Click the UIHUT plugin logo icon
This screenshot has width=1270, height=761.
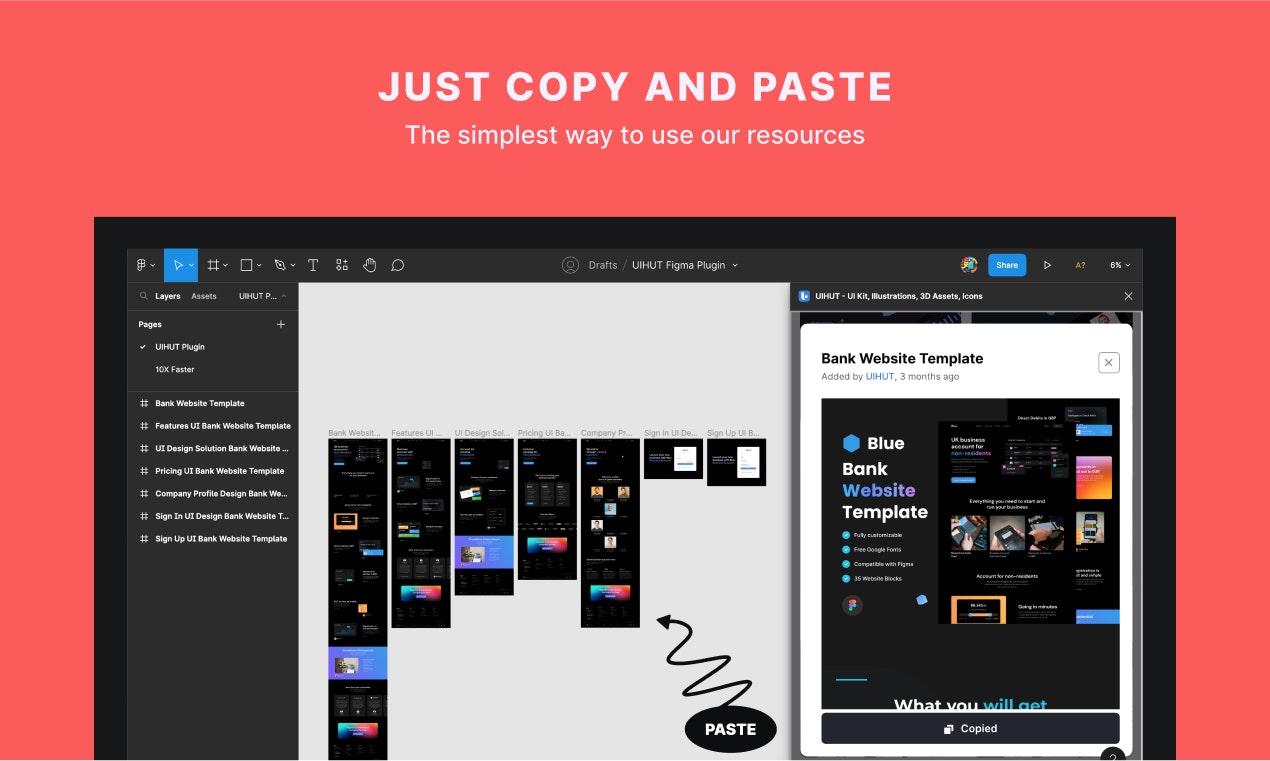[x=804, y=296]
